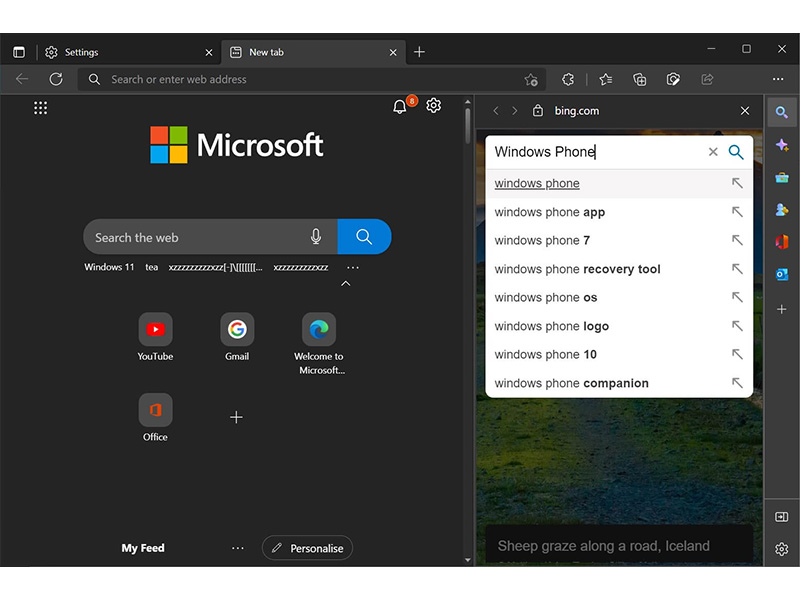Open the Favorites list icon
Screen dimensions: 800x600
[606, 79]
